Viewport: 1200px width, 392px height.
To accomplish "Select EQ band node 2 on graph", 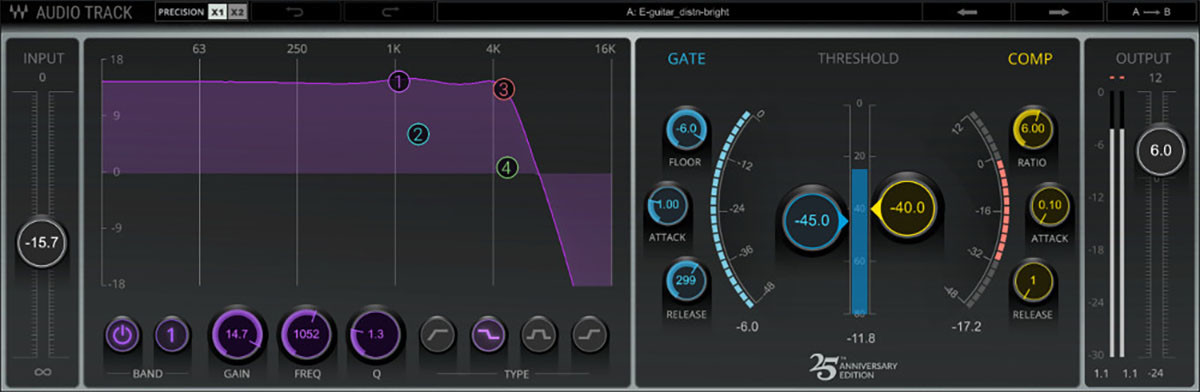I will tap(418, 134).
